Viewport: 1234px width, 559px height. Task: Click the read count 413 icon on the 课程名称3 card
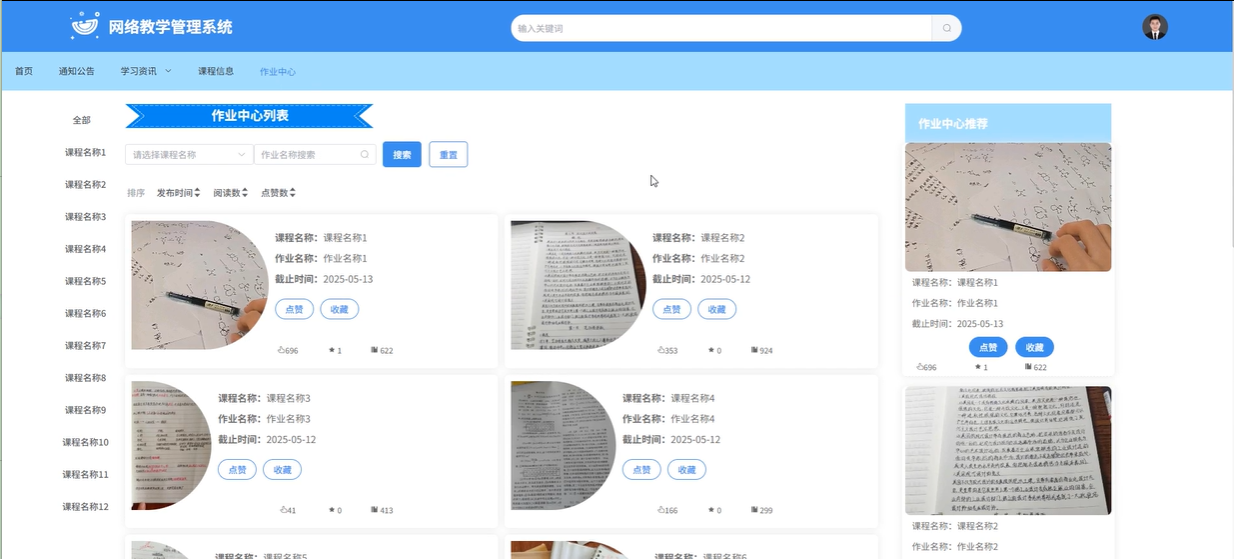coord(382,510)
